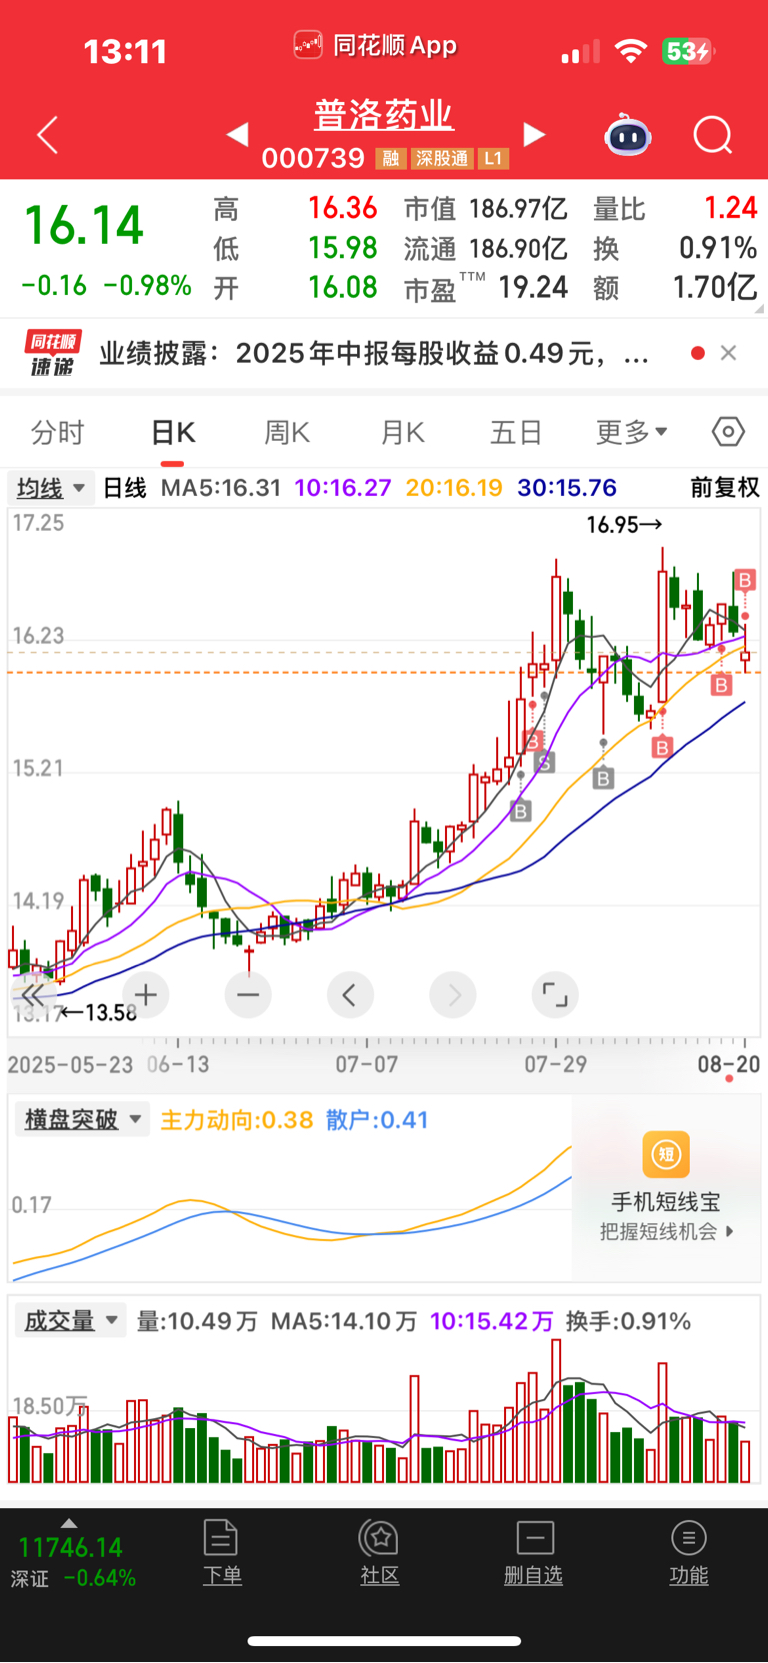Expand quote details corner triangle
This screenshot has height=1663, width=768.
pyautogui.click(x=760, y=309)
